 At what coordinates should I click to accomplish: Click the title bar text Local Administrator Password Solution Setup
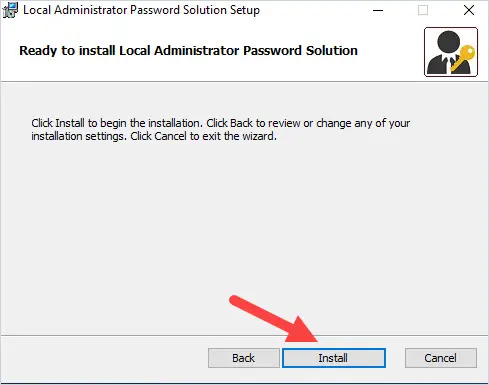tap(141, 10)
